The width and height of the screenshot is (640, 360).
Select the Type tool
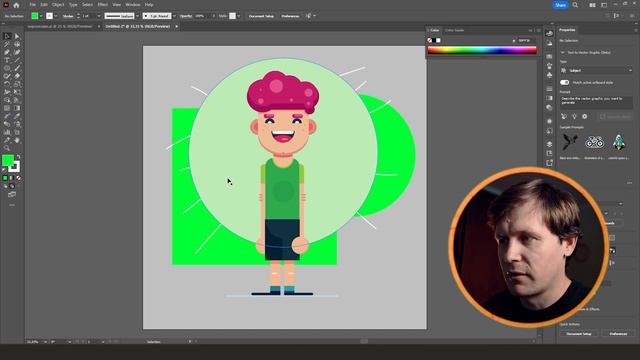7,60
